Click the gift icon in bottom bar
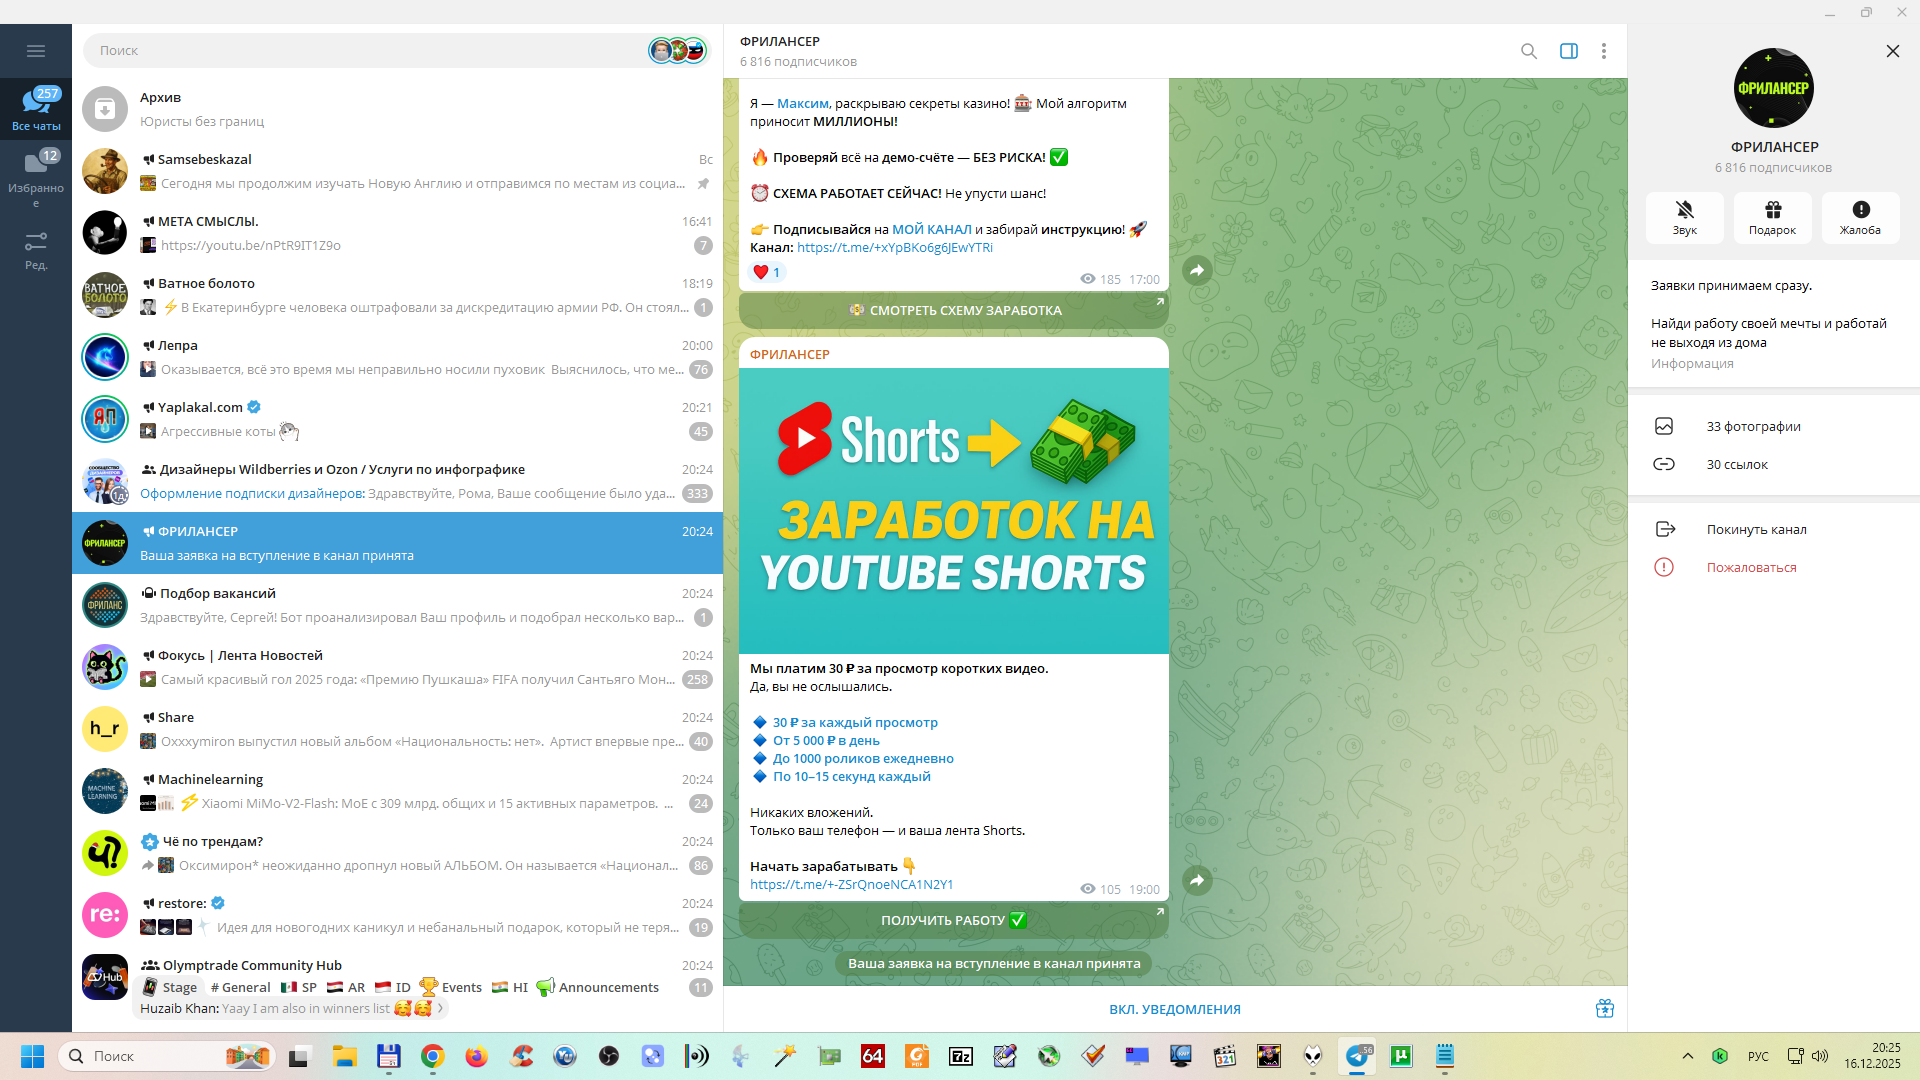 coord(1604,1008)
